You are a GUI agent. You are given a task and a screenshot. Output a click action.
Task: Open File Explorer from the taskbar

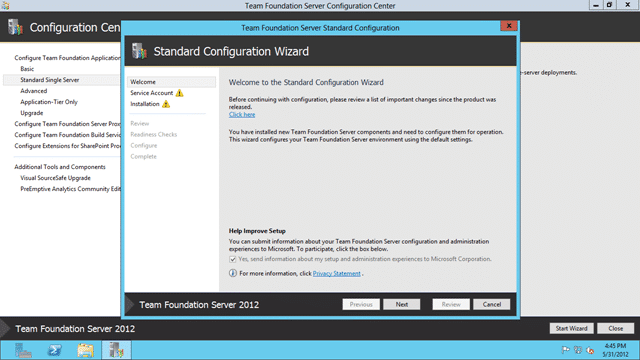tap(85, 350)
